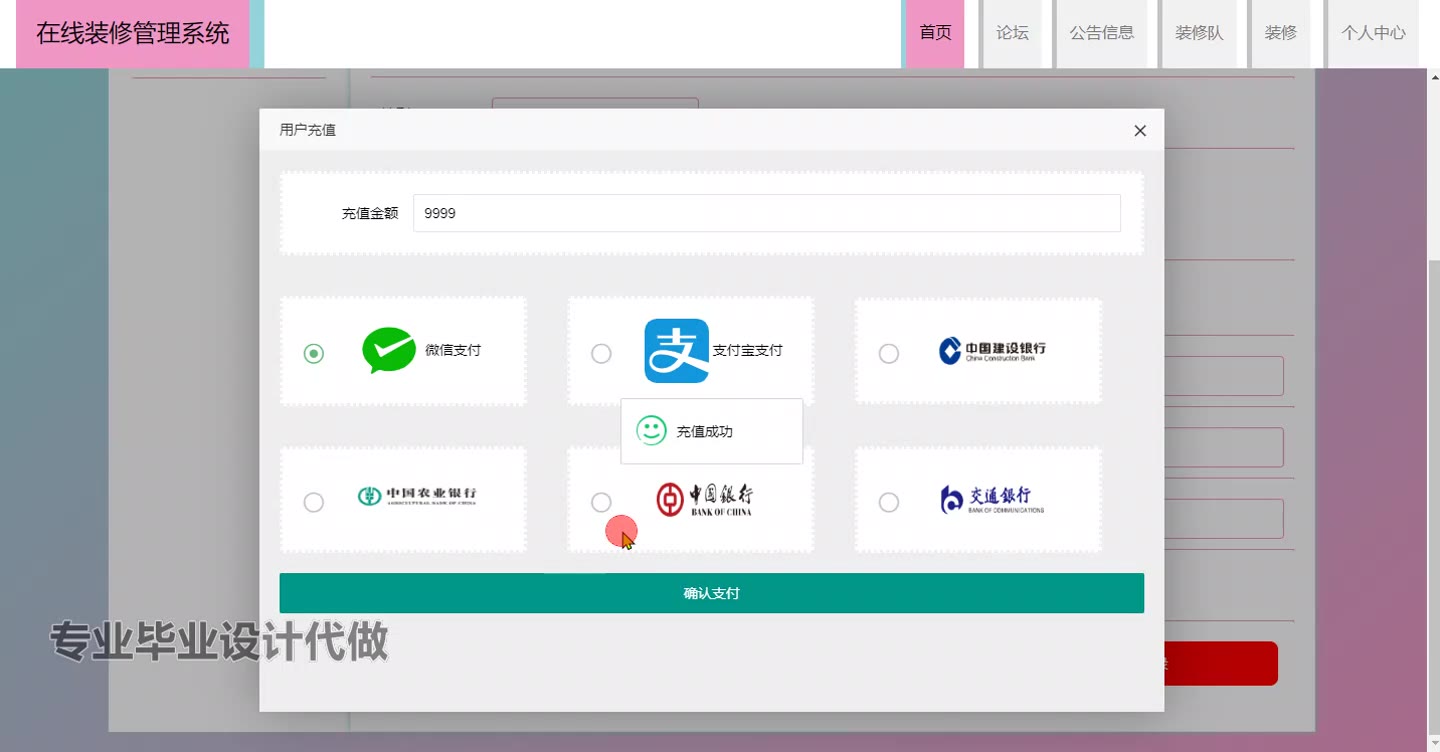1440x752 pixels.
Task: Close the 用户充值 dialog
Action: 1140,131
